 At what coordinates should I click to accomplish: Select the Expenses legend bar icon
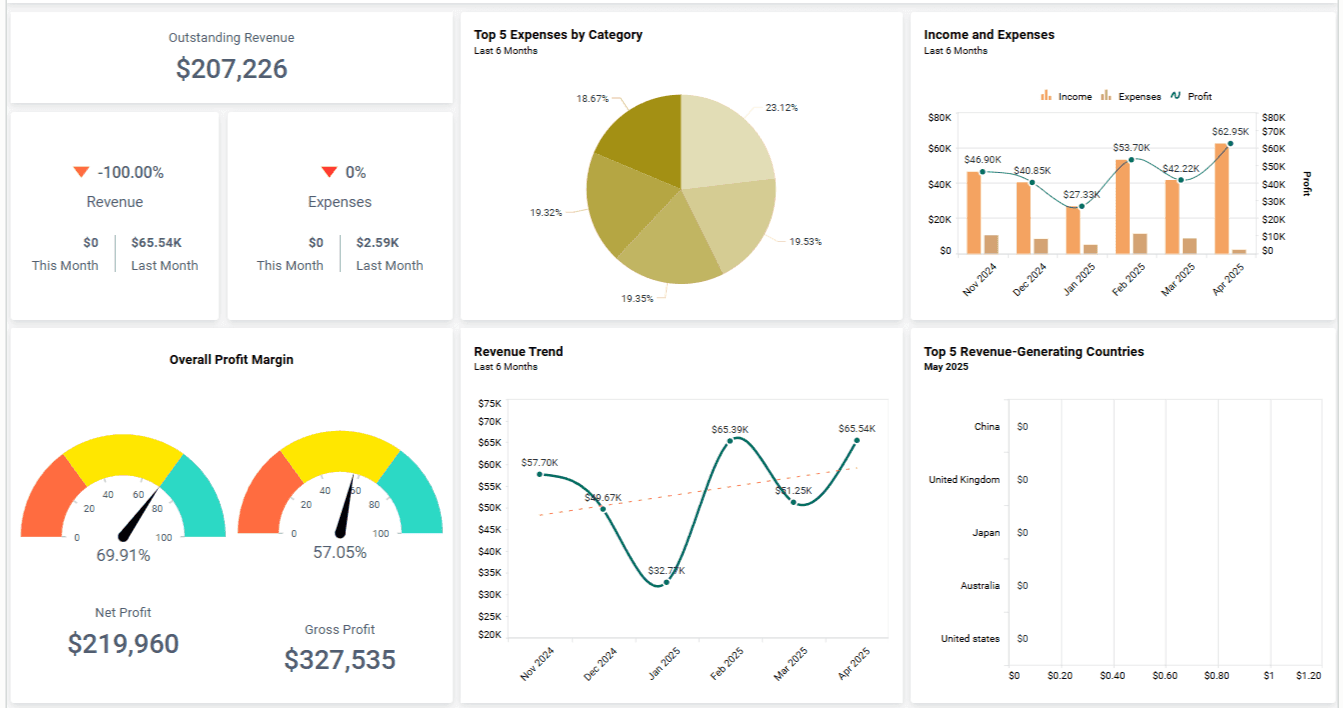[x=1105, y=96]
